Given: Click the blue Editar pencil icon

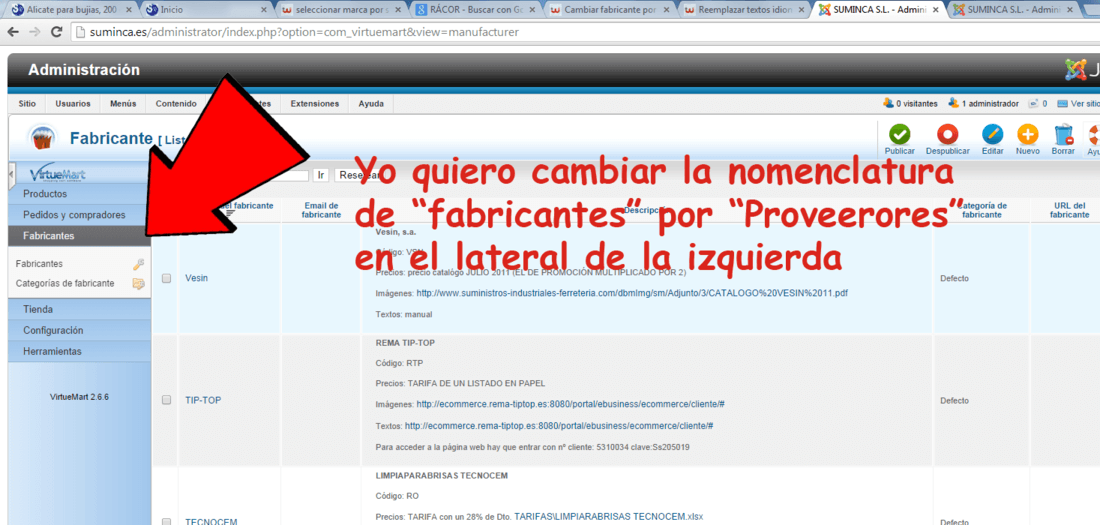Looking at the screenshot, I should point(993,135).
